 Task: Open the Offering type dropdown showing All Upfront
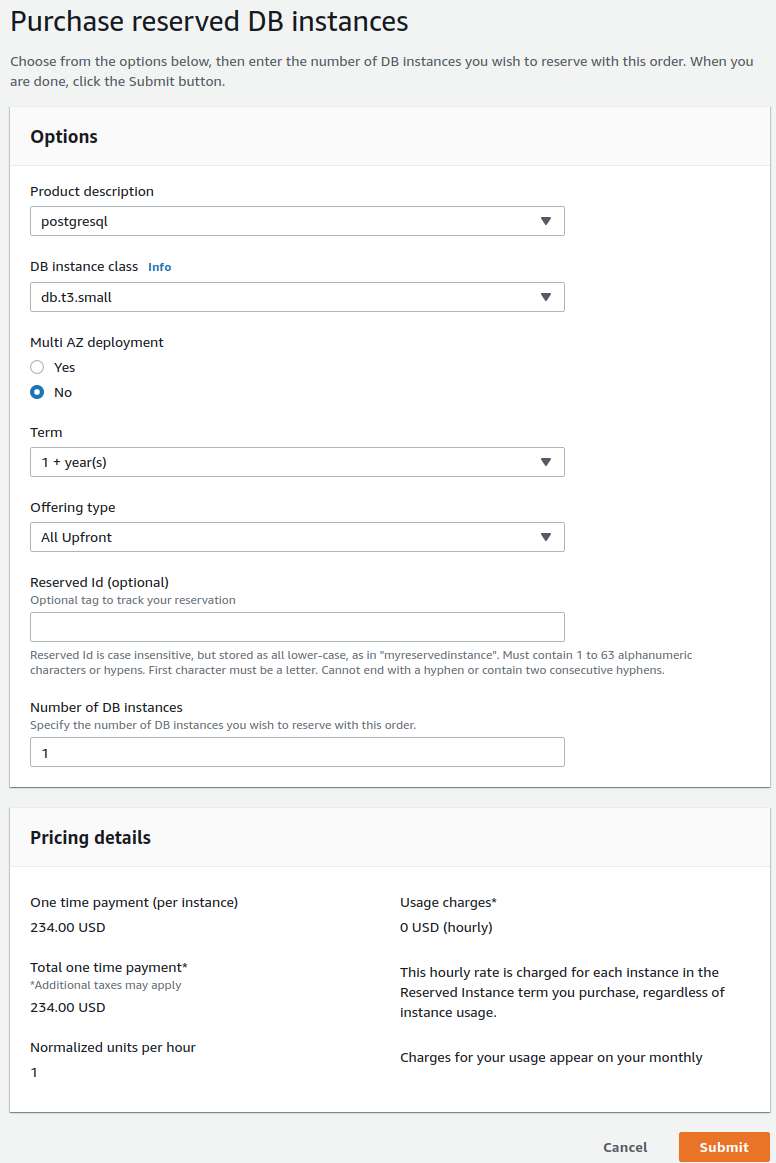[x=297, y=537]
